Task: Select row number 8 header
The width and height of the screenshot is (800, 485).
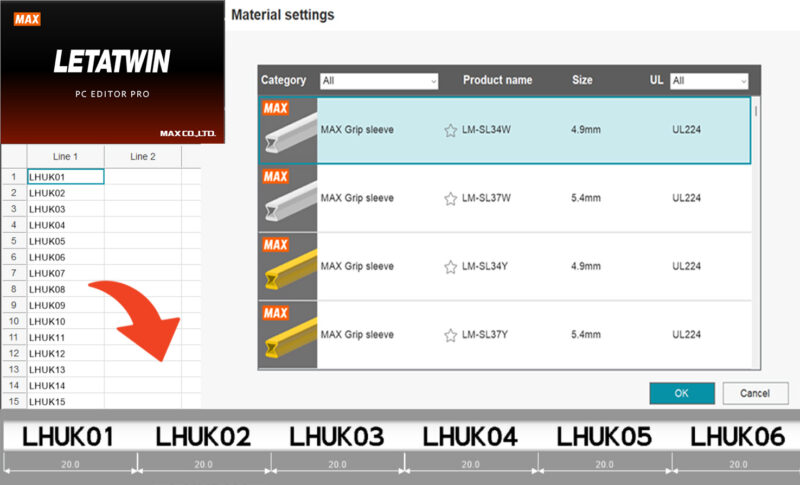Action: pos(13,289)
